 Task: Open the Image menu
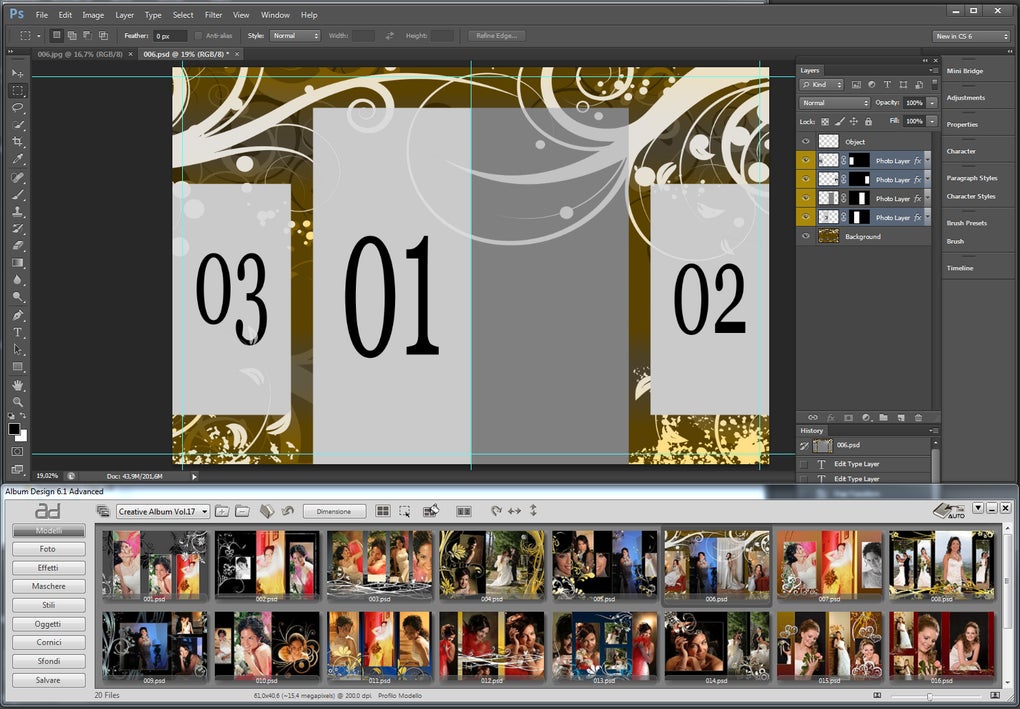click(93, 15)
